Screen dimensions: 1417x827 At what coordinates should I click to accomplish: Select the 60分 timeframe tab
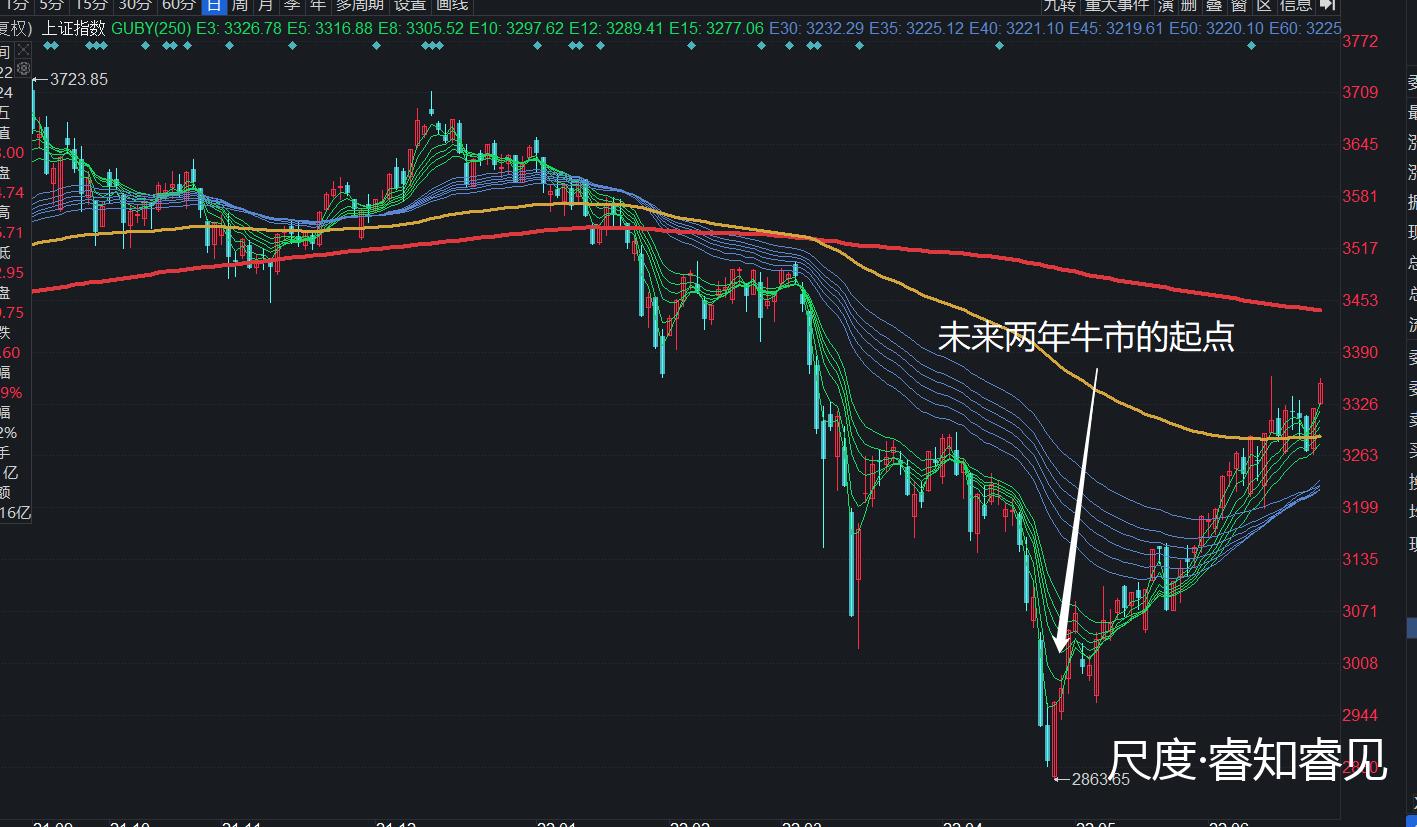point(178,5)
